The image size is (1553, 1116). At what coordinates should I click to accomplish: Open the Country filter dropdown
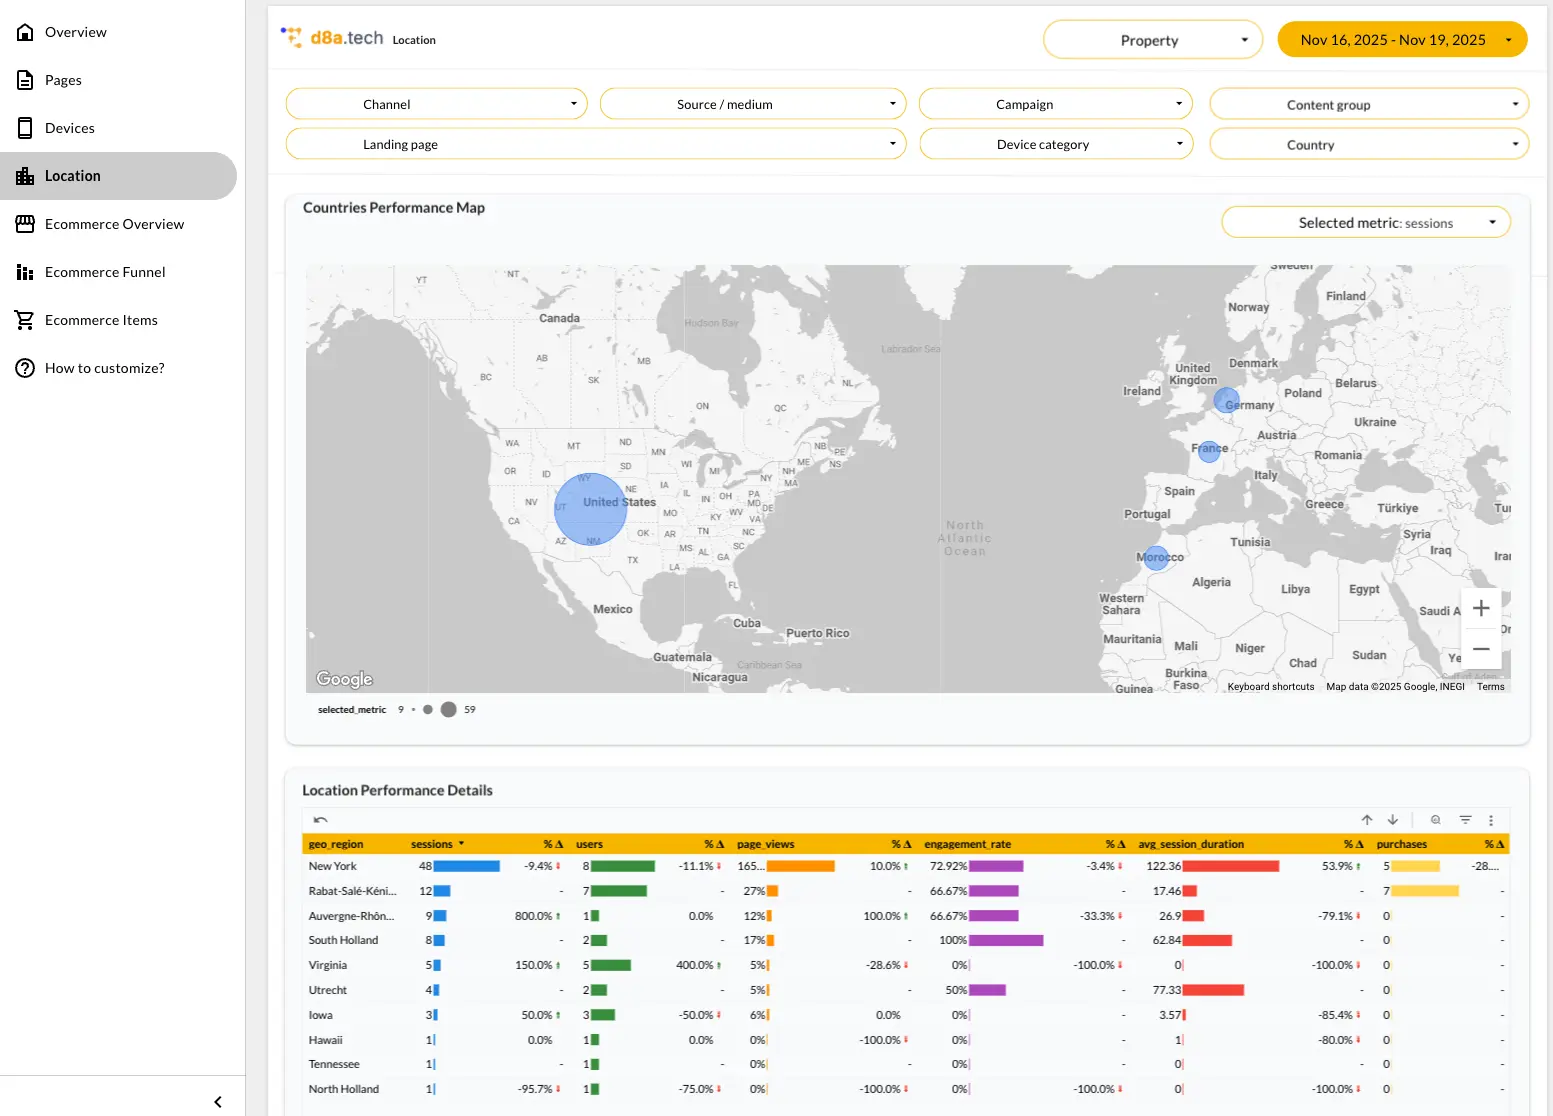[1369, 145]
